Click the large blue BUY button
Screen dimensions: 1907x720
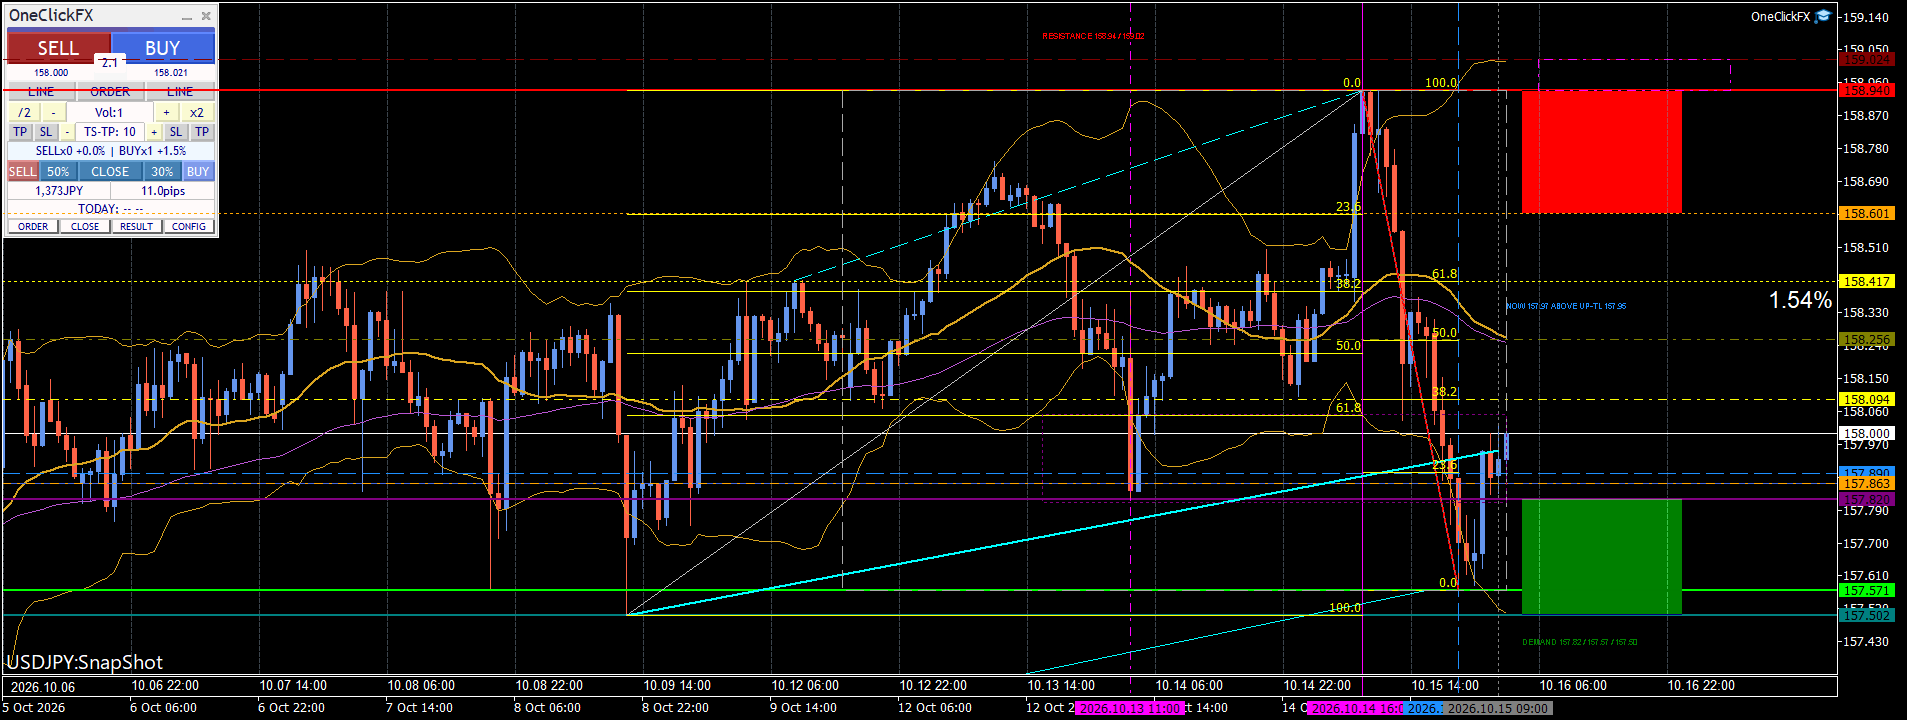[x=163, y=47]
